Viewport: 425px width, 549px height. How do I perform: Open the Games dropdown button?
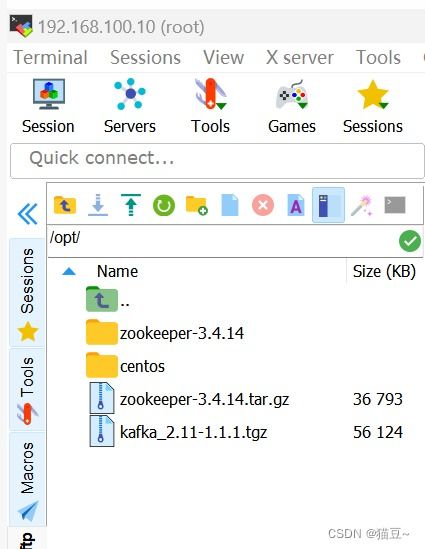[292, 106]
